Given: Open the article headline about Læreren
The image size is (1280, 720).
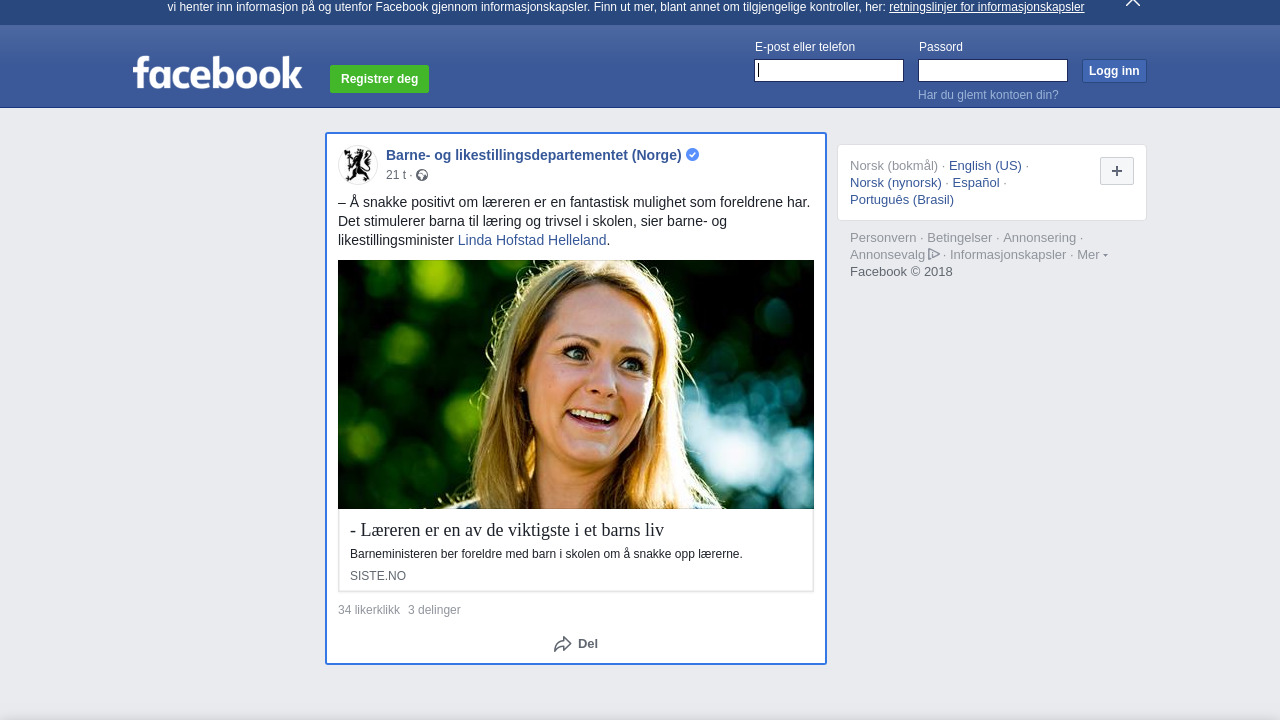Looking at the screenshot, I should tap(507, 530).
